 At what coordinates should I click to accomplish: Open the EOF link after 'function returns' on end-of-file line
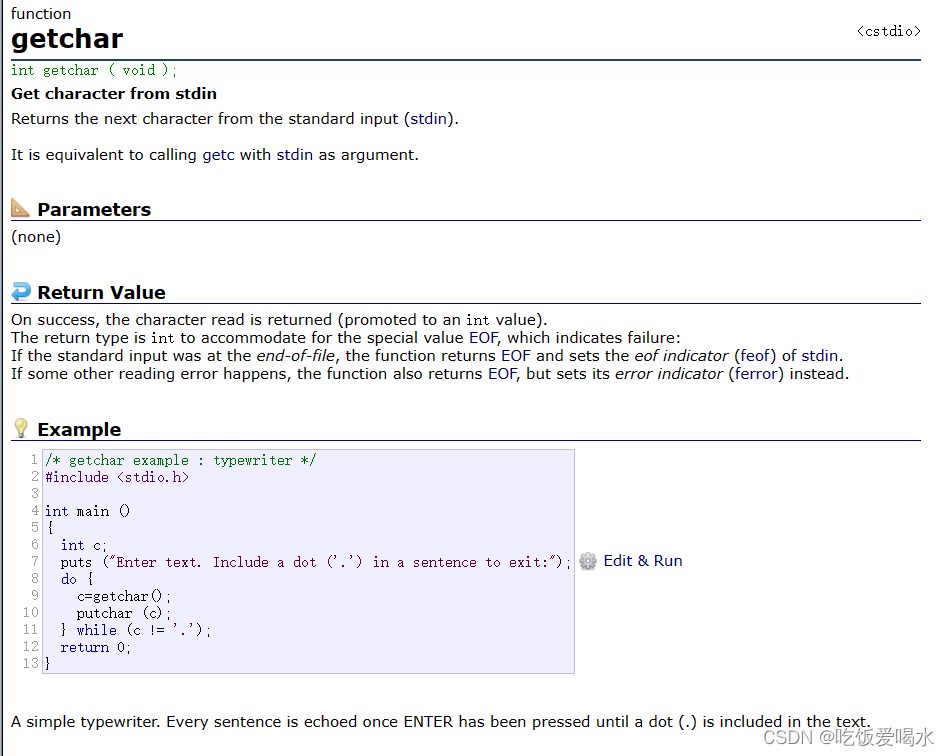(516, 356)
